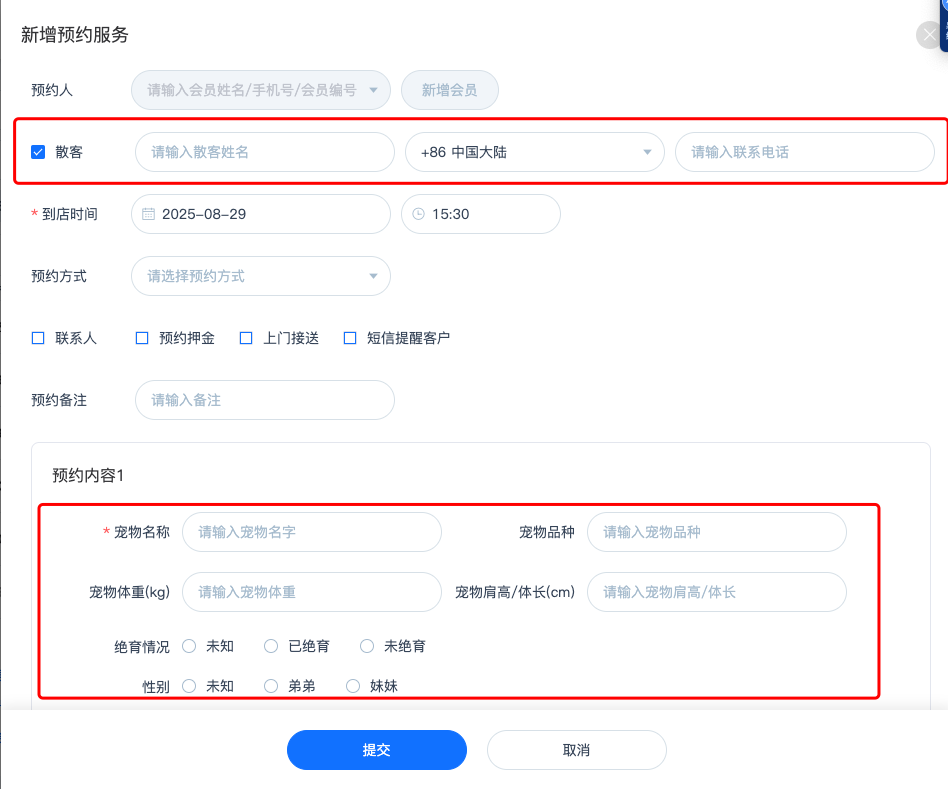948x789 pixels.
Task: Focus the 请输入宠物体重 input
Action: [x=312, y=592]
